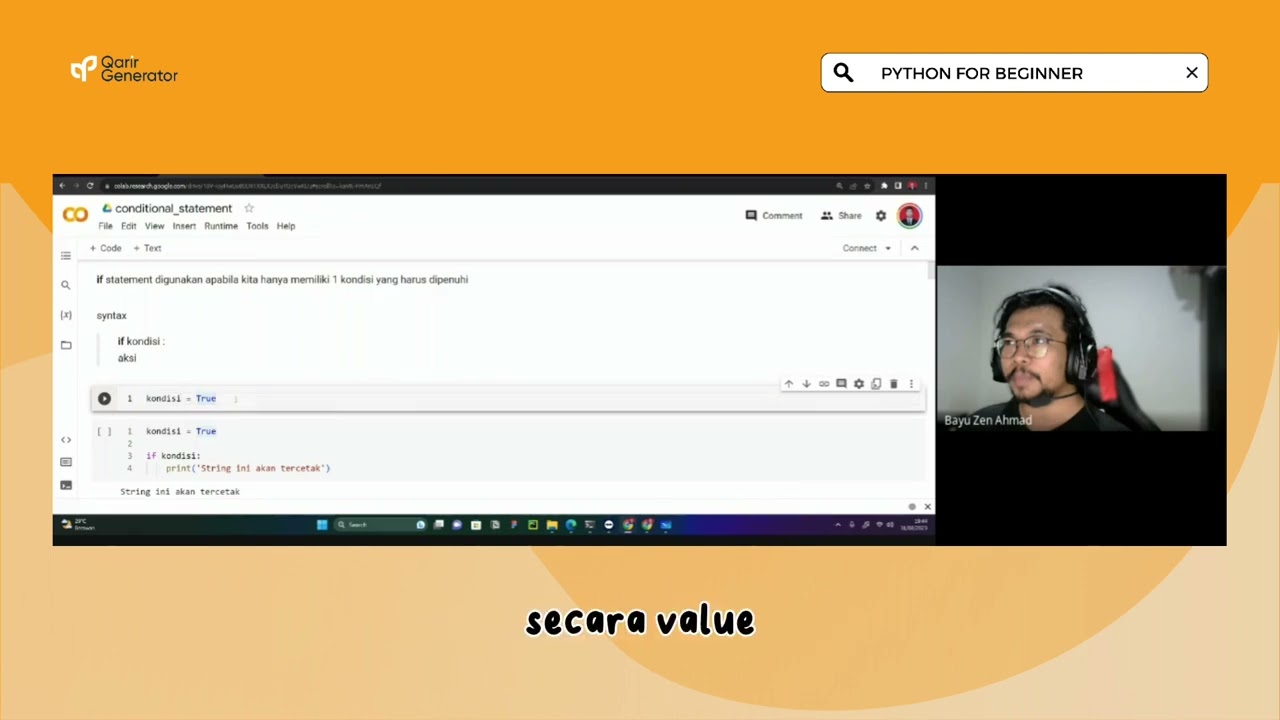Open the Connect dropdown arrow
This screenshot has width=1280, height=720.
click(x=887, y=248)
